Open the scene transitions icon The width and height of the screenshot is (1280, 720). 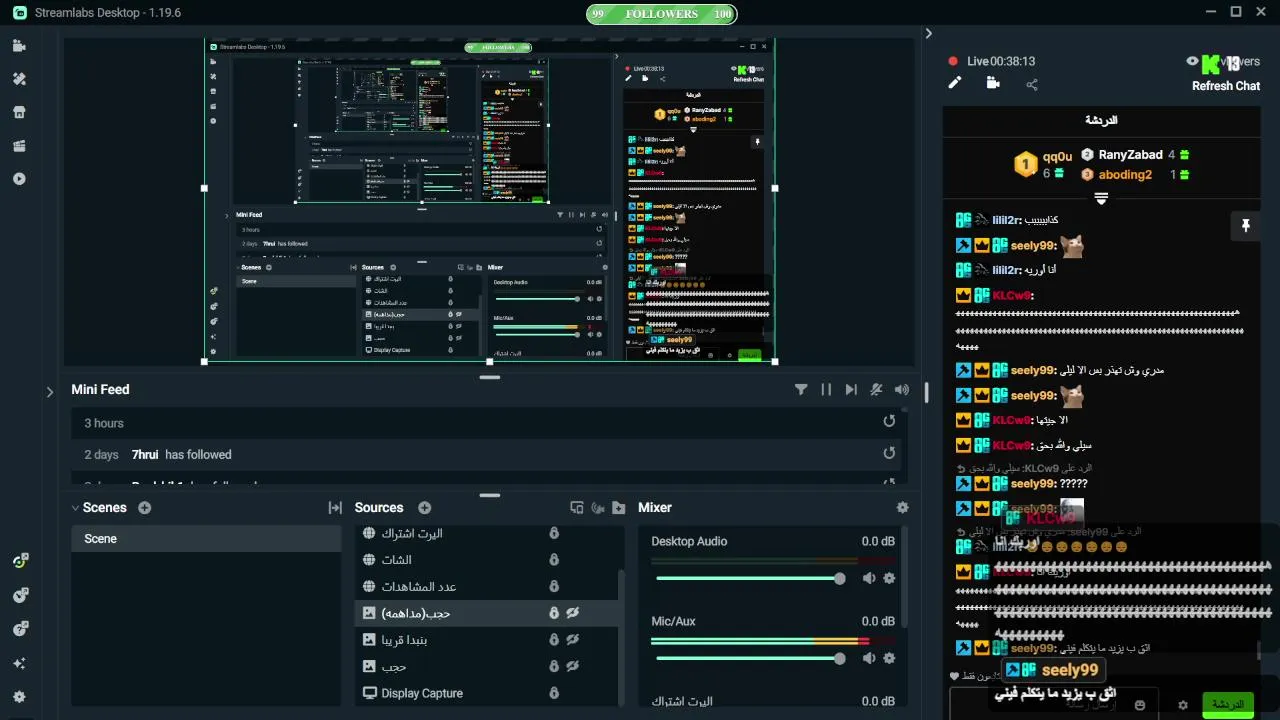(335, 508)
